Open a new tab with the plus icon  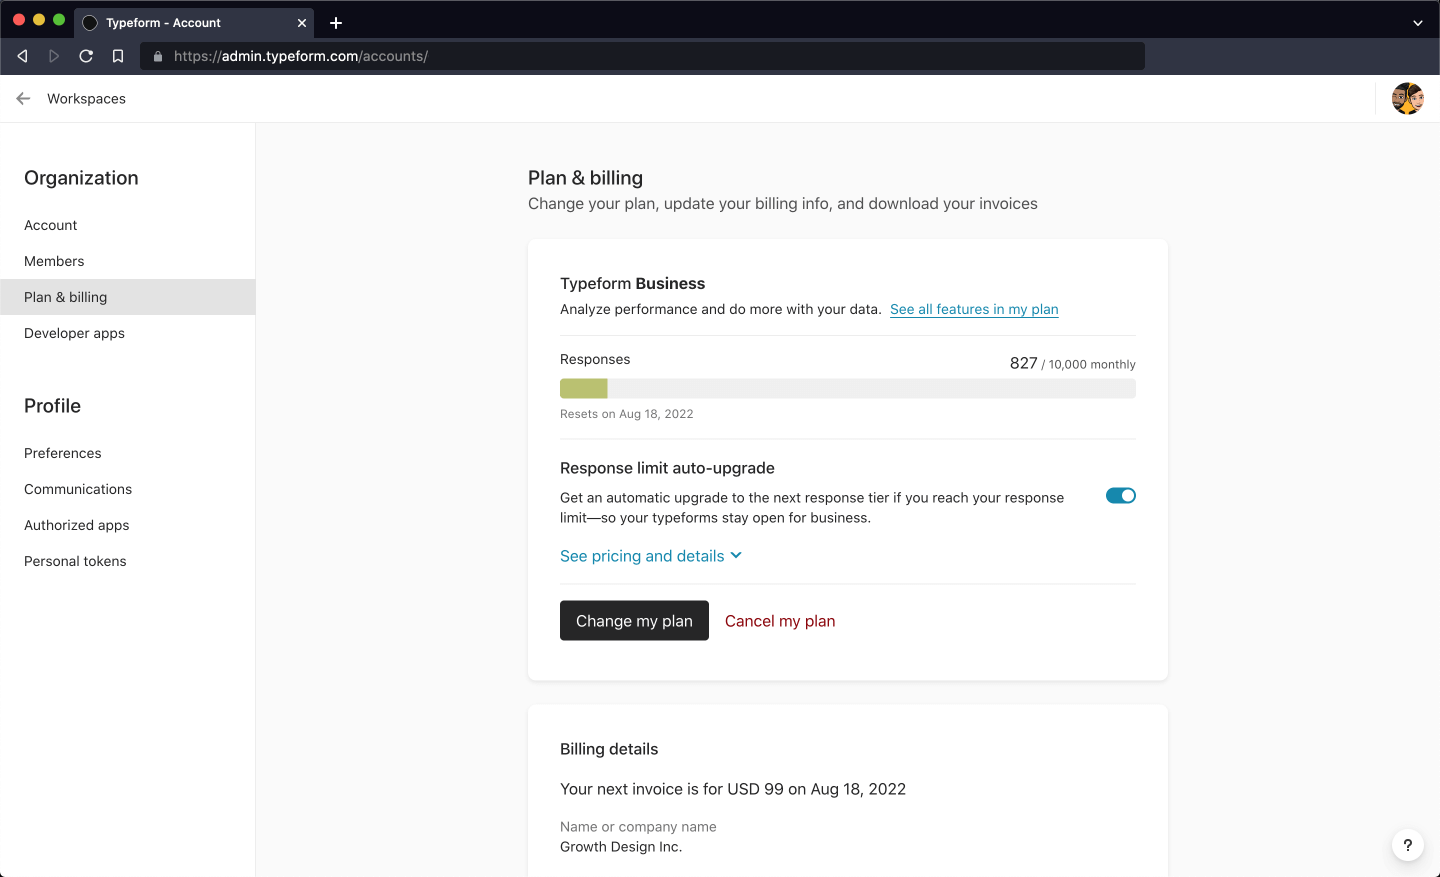(x=336, y=23)
